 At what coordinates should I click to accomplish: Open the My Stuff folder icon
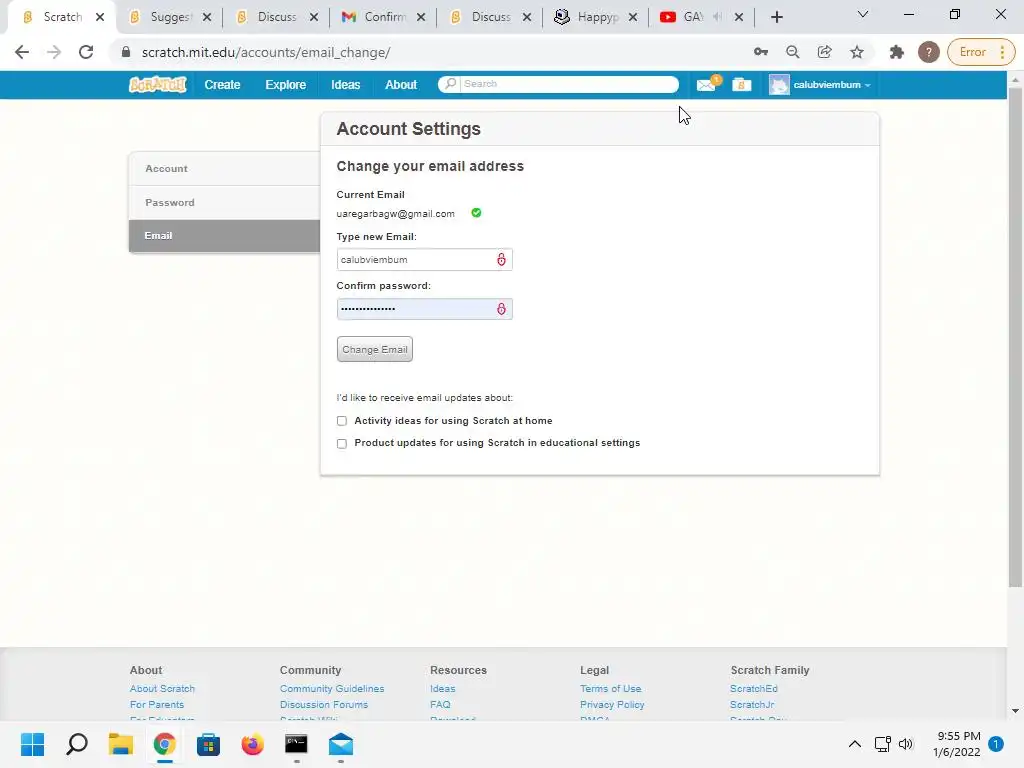point(741,85)
